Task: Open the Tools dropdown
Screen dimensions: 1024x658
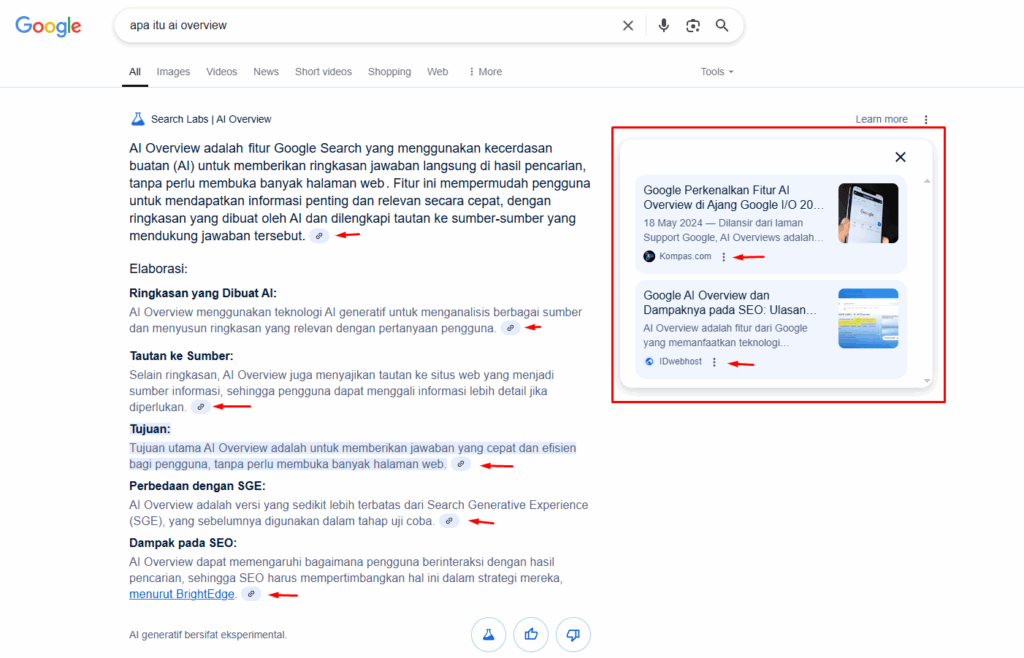Action: pyautogui.click(x=717, y=72)
